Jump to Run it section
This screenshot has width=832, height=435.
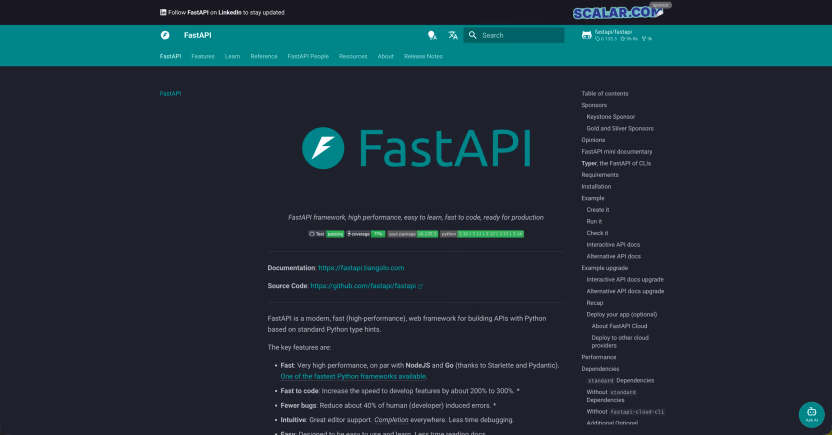point(594,222)
